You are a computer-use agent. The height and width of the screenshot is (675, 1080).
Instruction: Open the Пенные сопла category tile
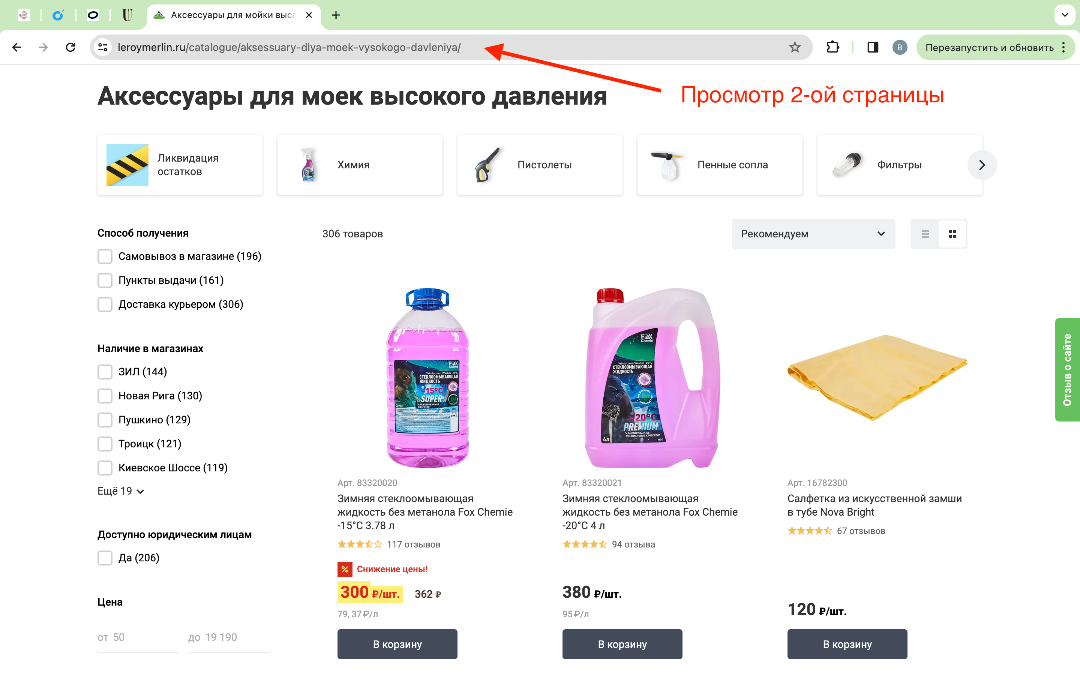(719, 165)
